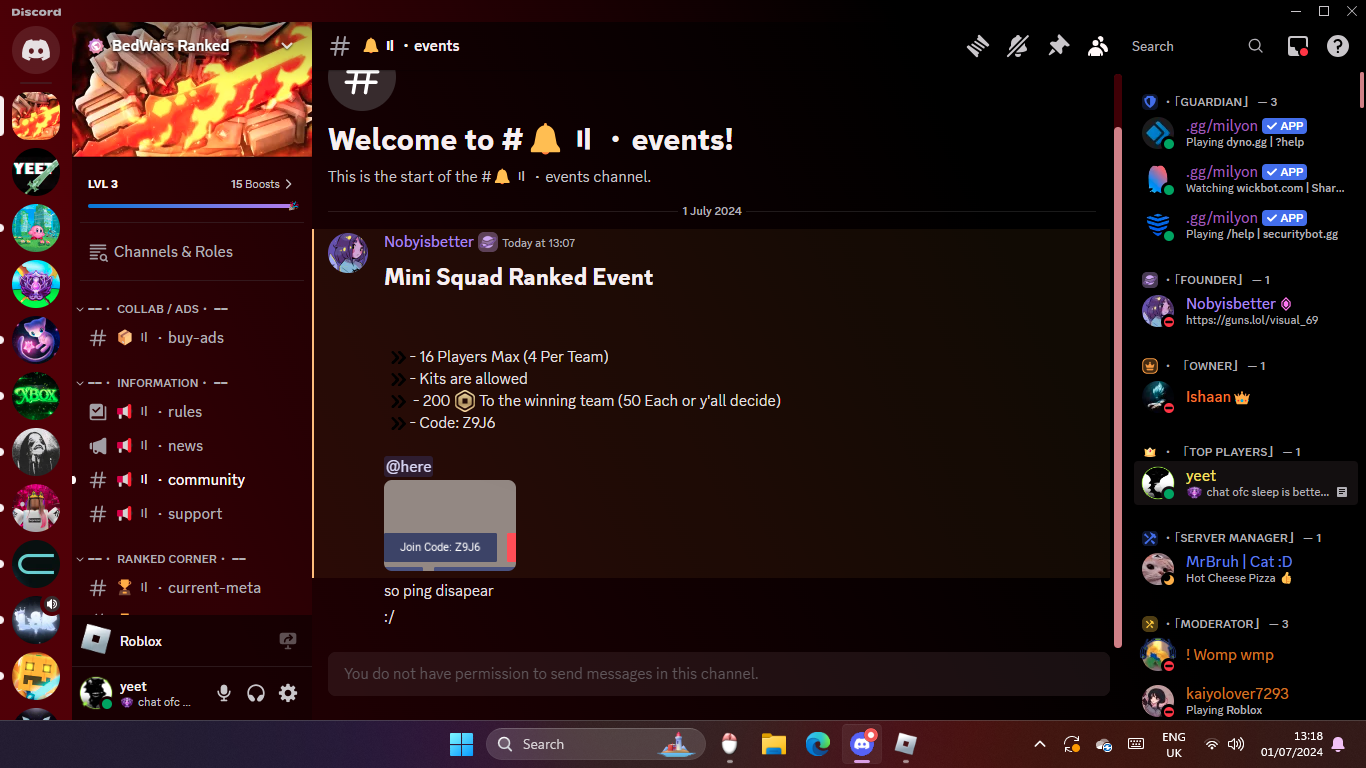Image resolution: width=1366 pixels, height=768 pixels.
Task: Go to the buy-ads channel
Action: pos(192,338)
